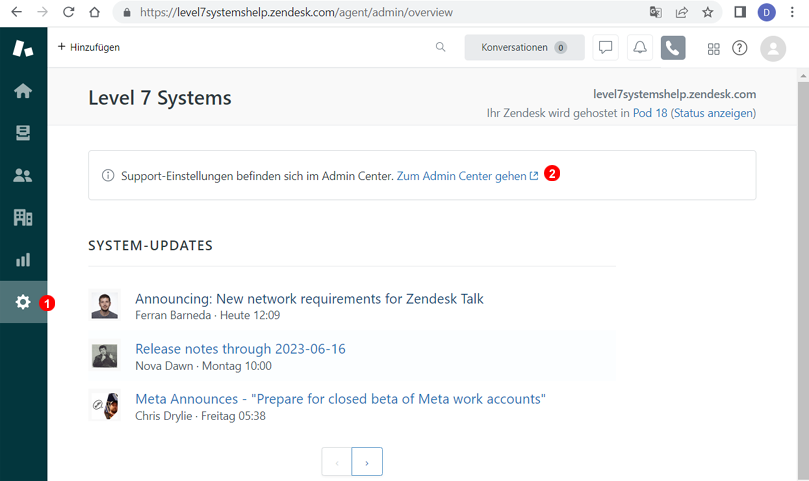Open Announcing New network requirements article

309,299
